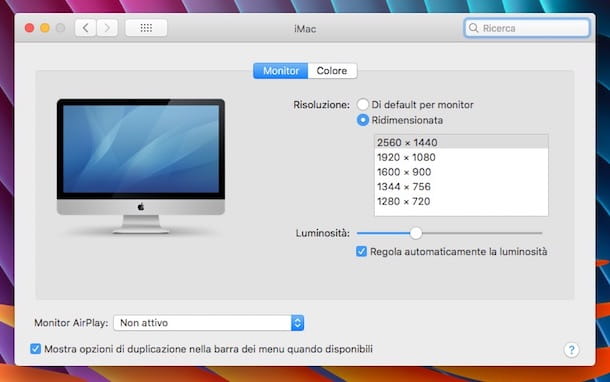The height and width of the screenshot is (382, 610).
Task: Toggle 'Regola automaticamente la luminosità' checkbox
Action: tap(361, 252)
